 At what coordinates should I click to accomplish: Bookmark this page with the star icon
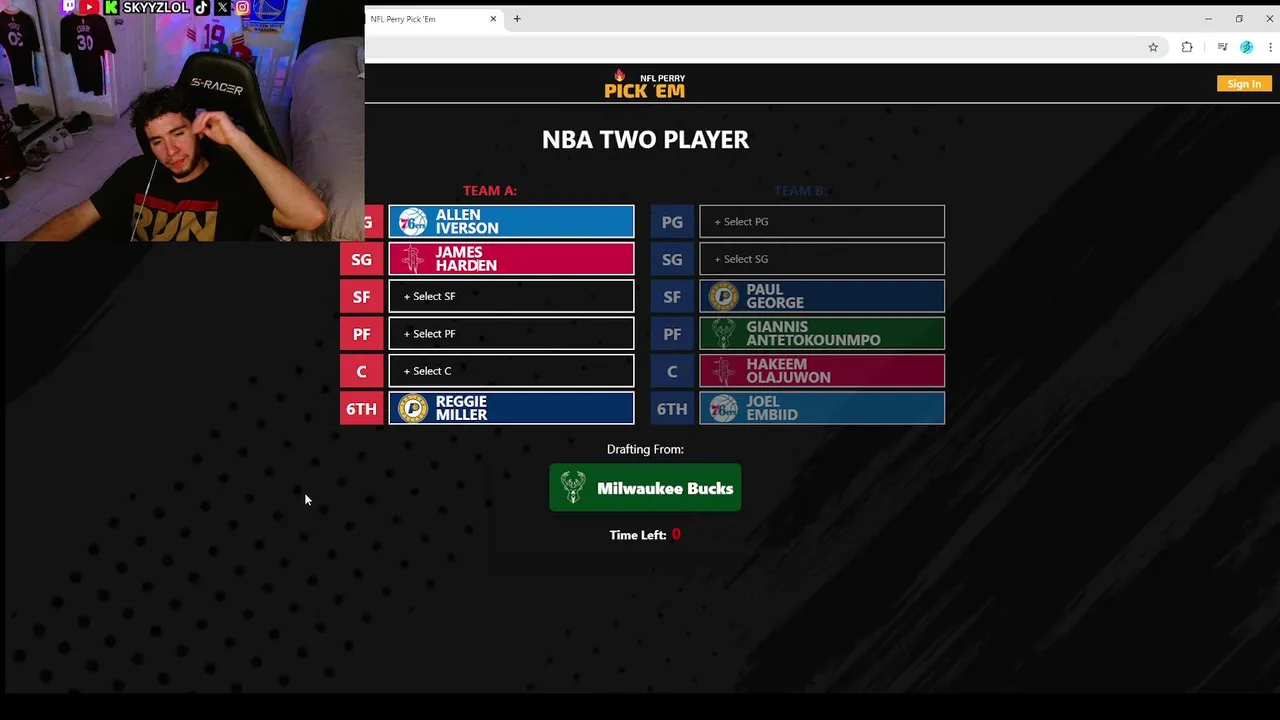(x=1153, y=47)
